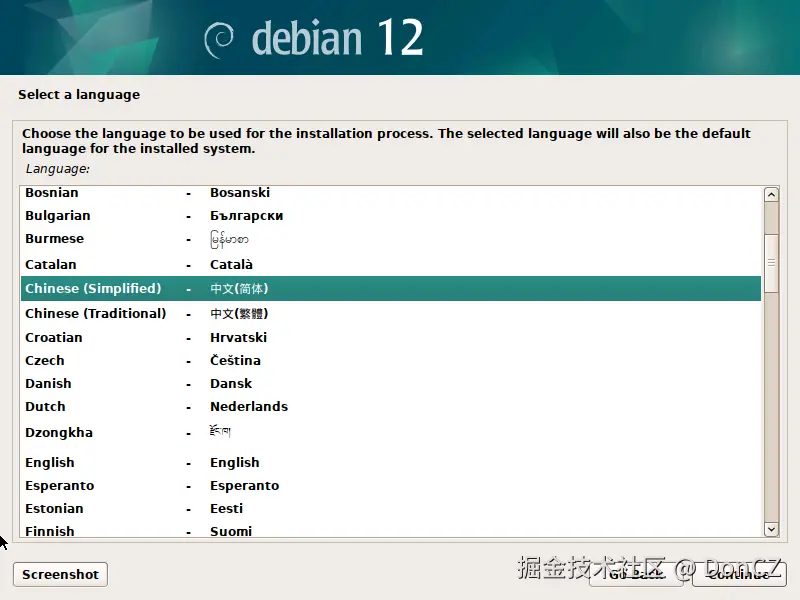Pick Burmese in the language list
The image size is (800, 600).
[391, 239]
